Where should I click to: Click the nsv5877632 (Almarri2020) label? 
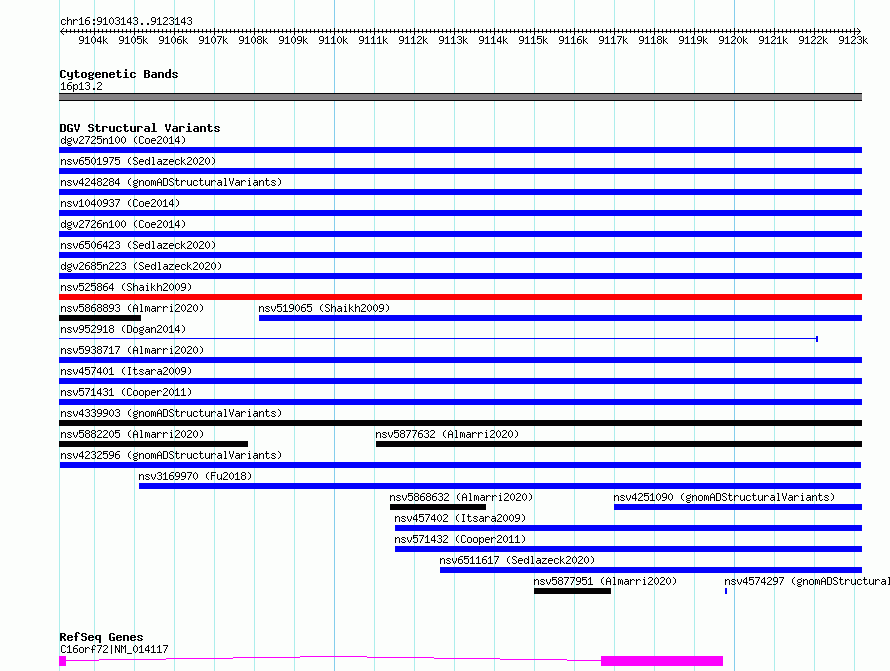tap(447, 434)
